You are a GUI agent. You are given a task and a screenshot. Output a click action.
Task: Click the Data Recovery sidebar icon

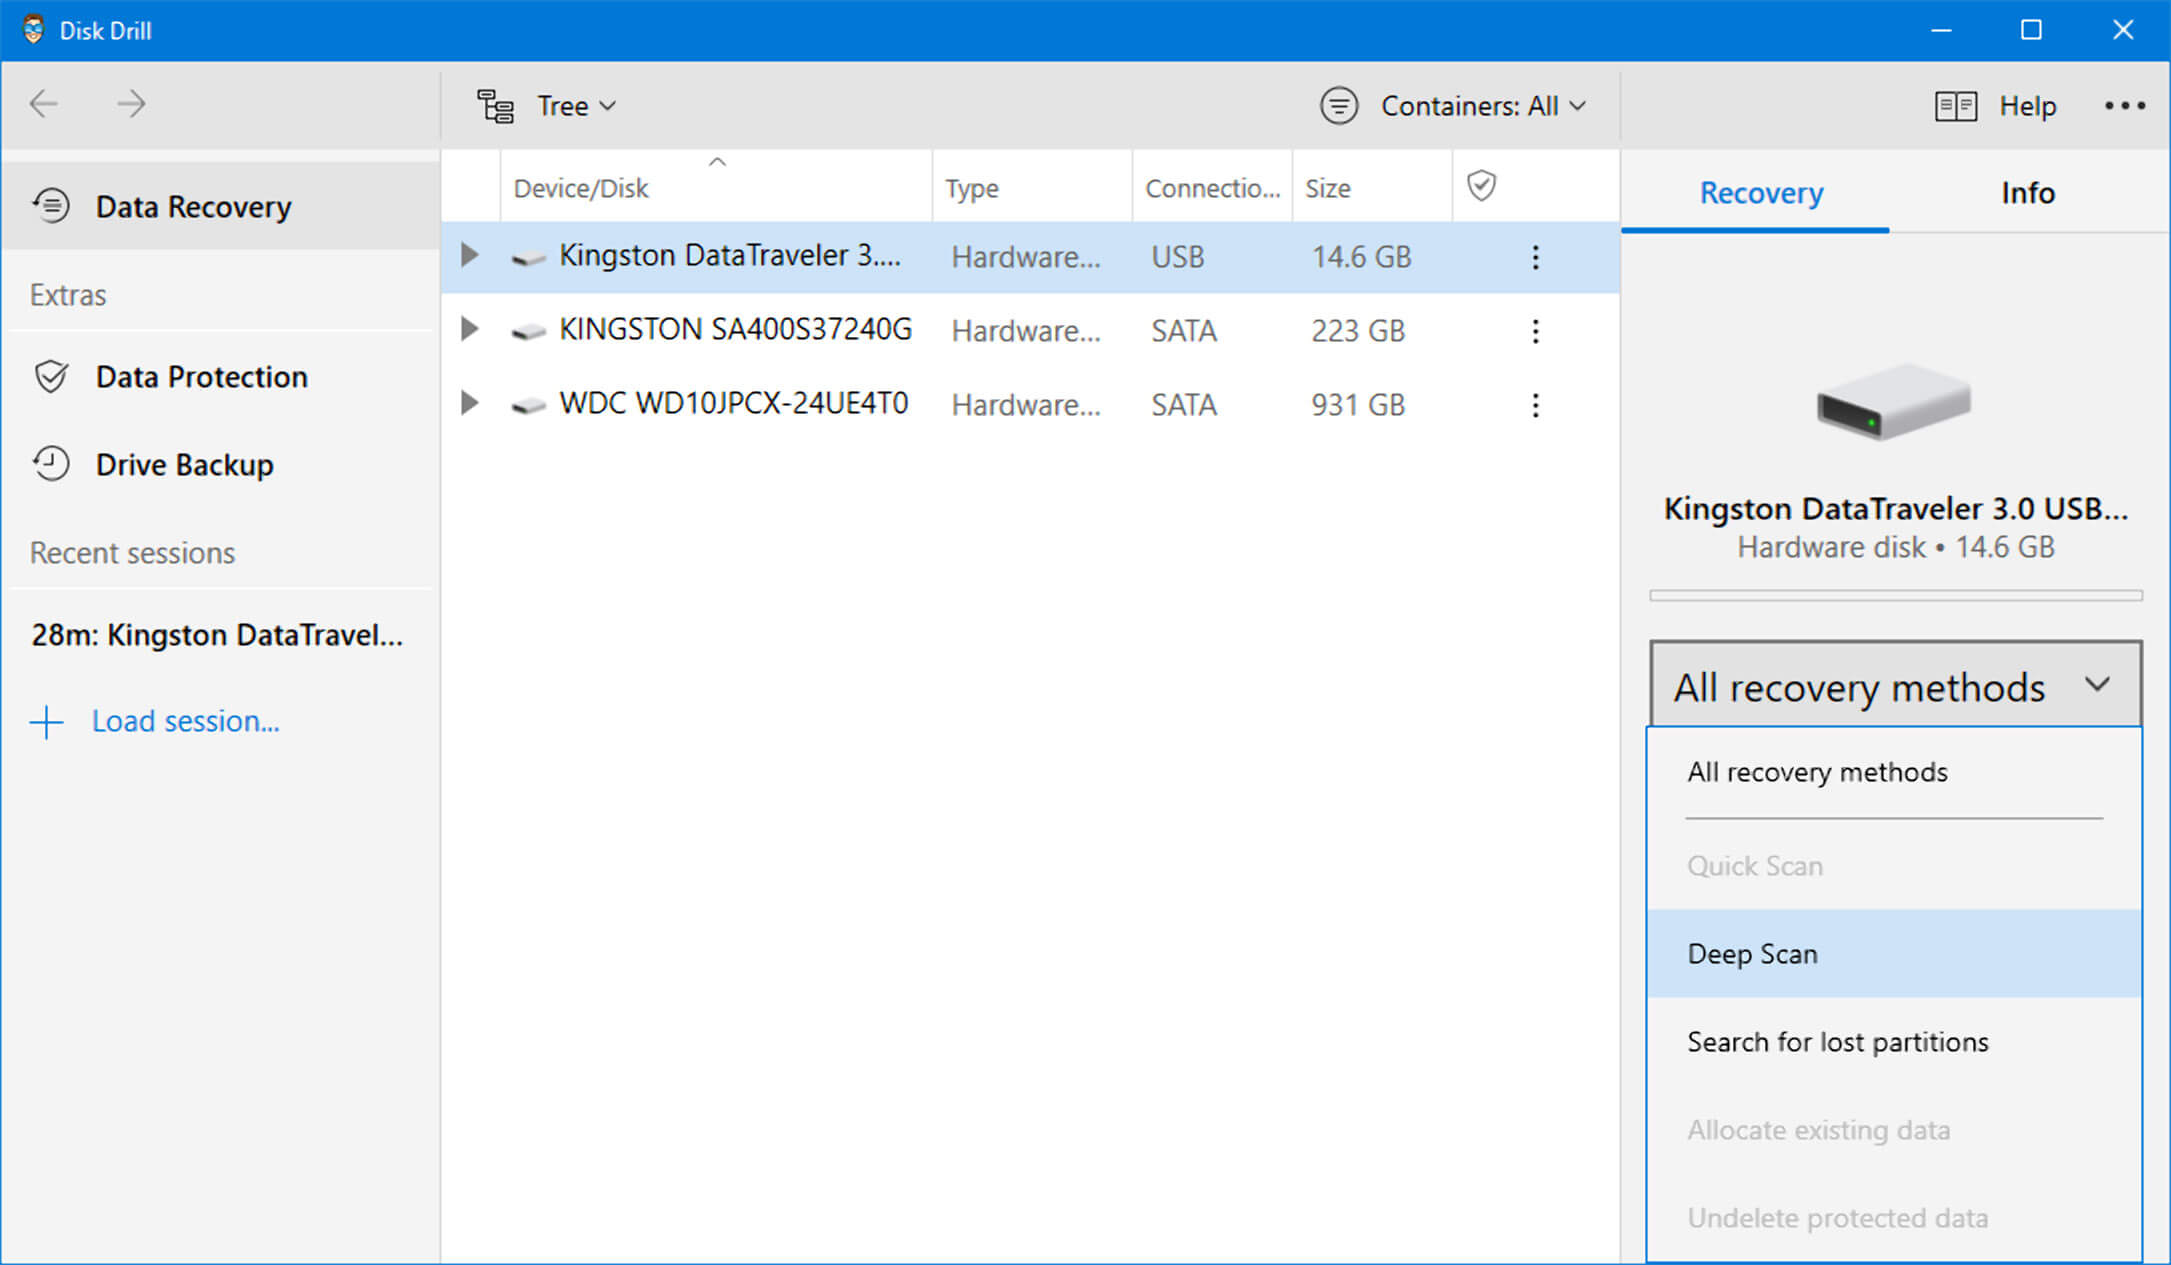(x=51, y=206)
